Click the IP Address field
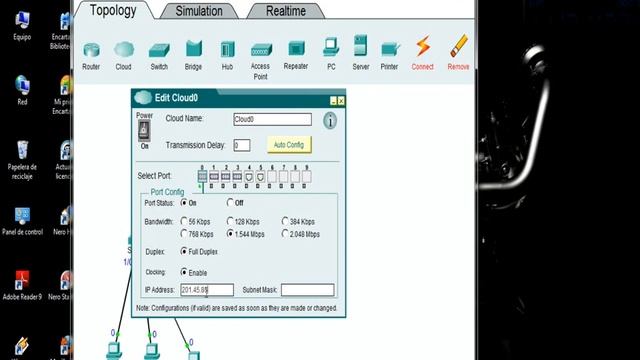 click(x=207, y=290)
